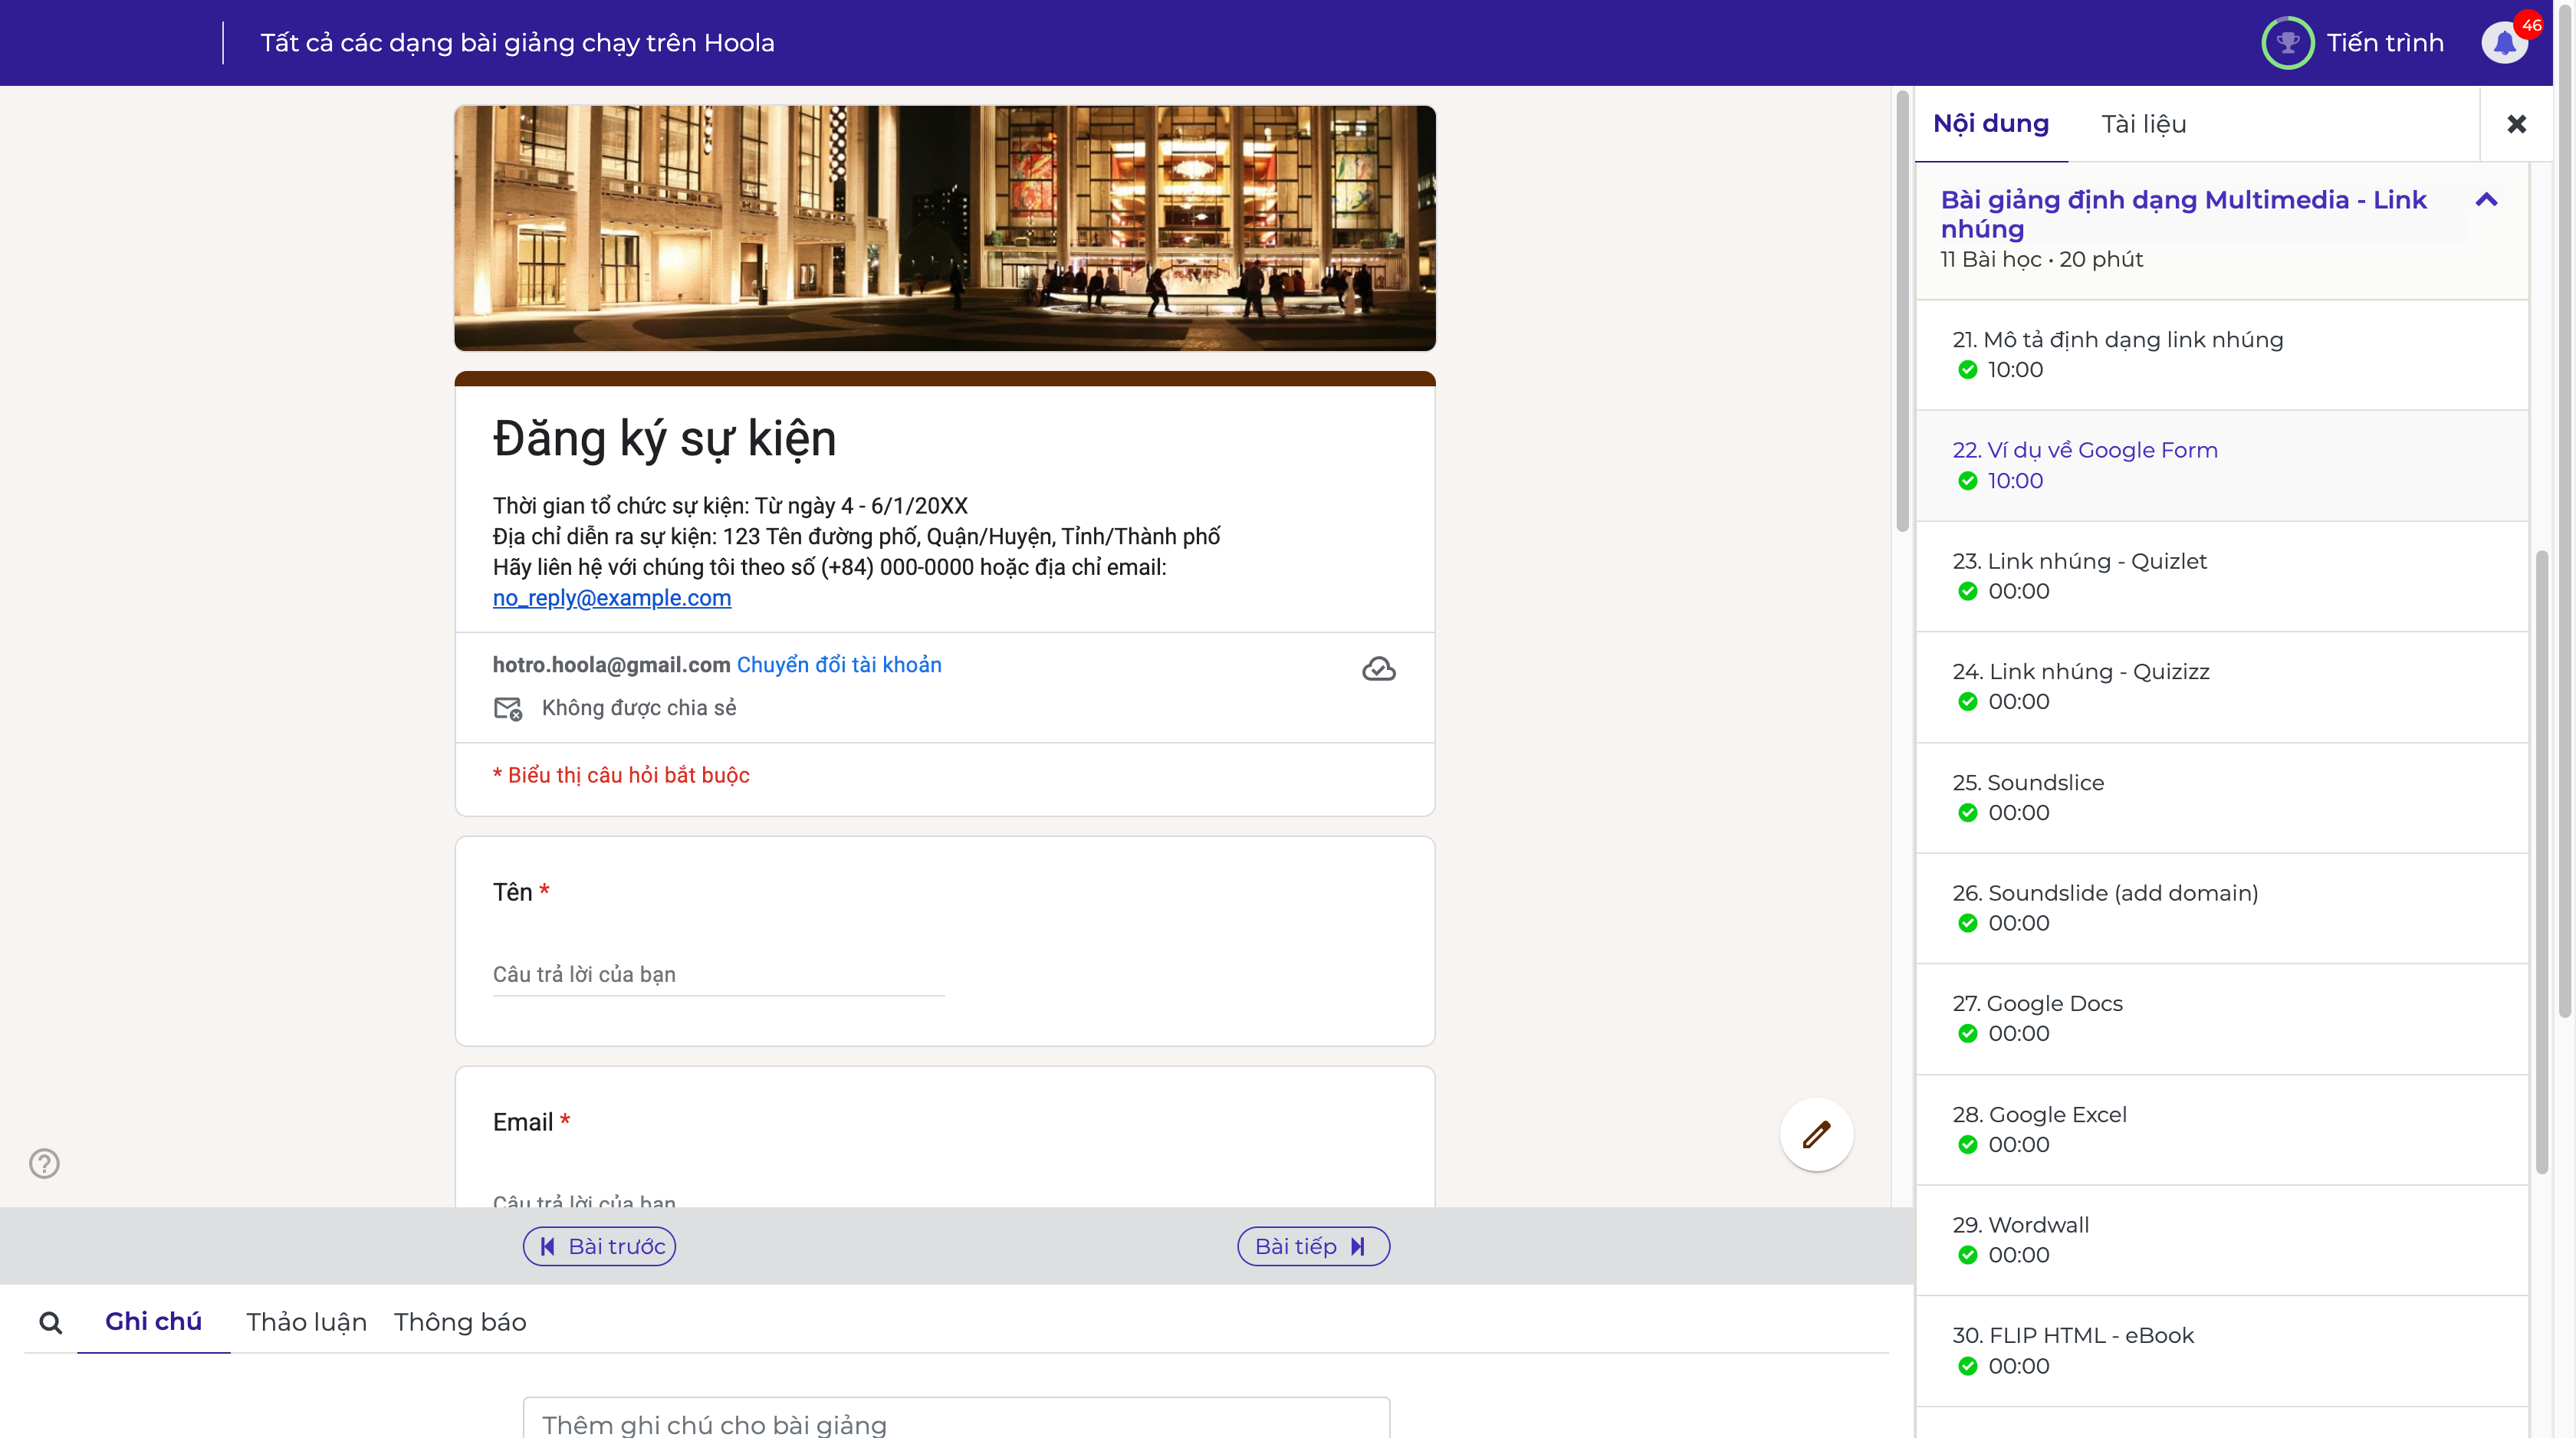Click the pencil edit floating button
This screenshot has width=2576, height=1438.
(x=1816, y=1134)
